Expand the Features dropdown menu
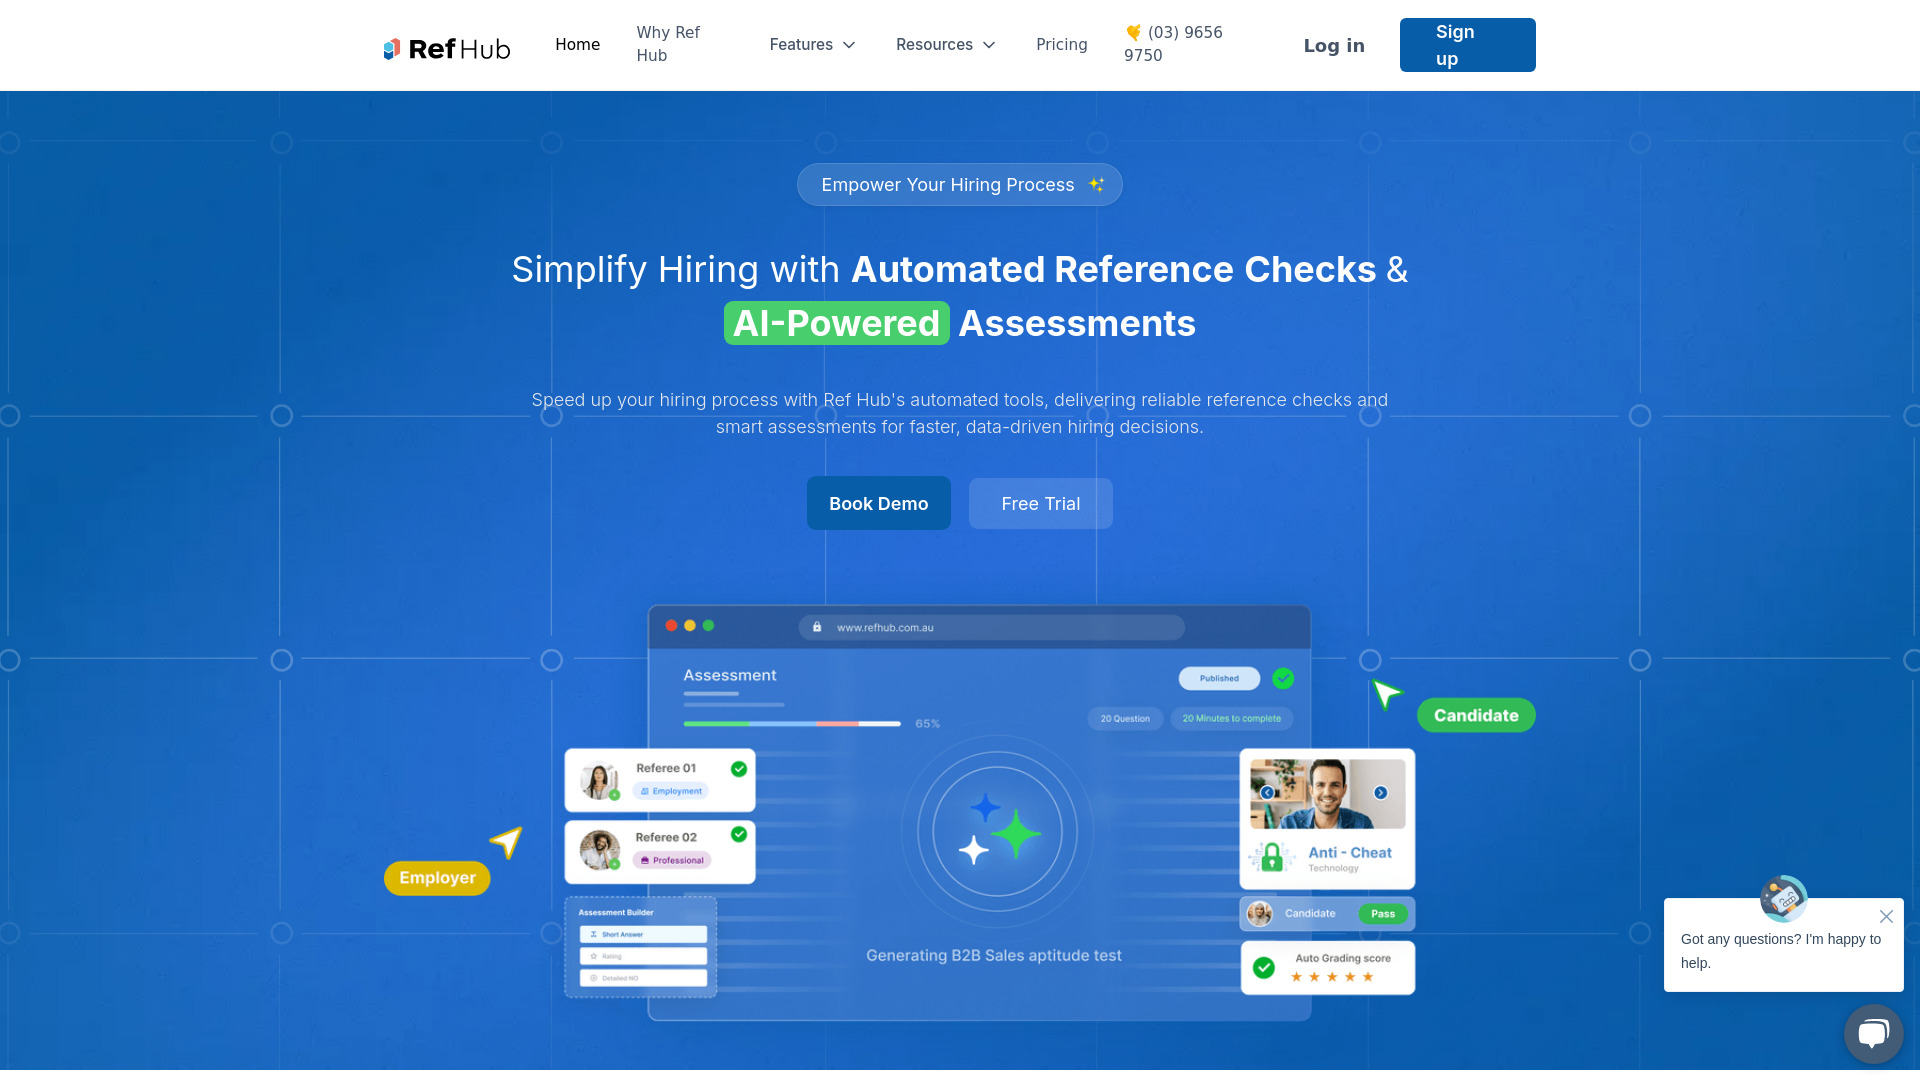Image resolution: width=1920 pixels, height=1080 pixels. pyautogui.click(x=812, y=44)
